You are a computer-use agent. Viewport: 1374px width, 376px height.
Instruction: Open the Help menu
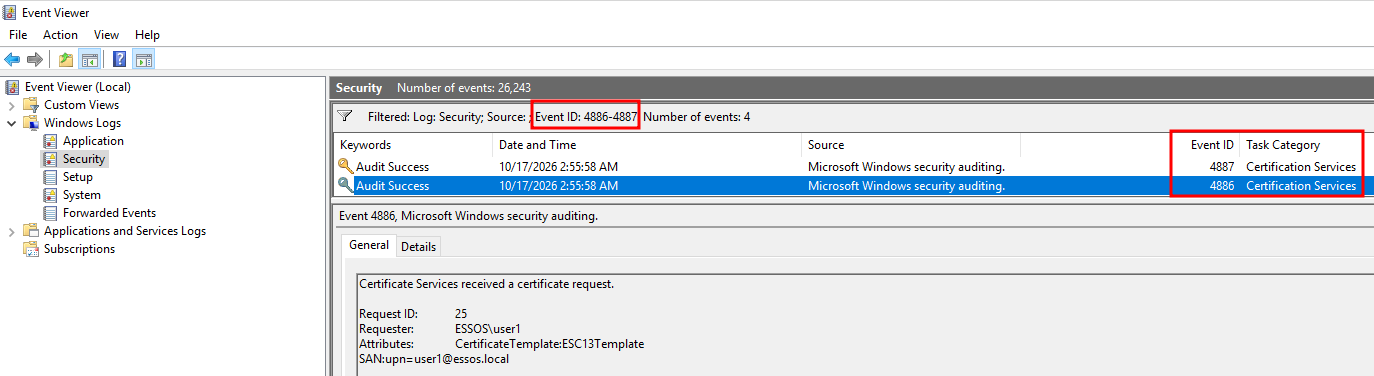pos(147,35)
